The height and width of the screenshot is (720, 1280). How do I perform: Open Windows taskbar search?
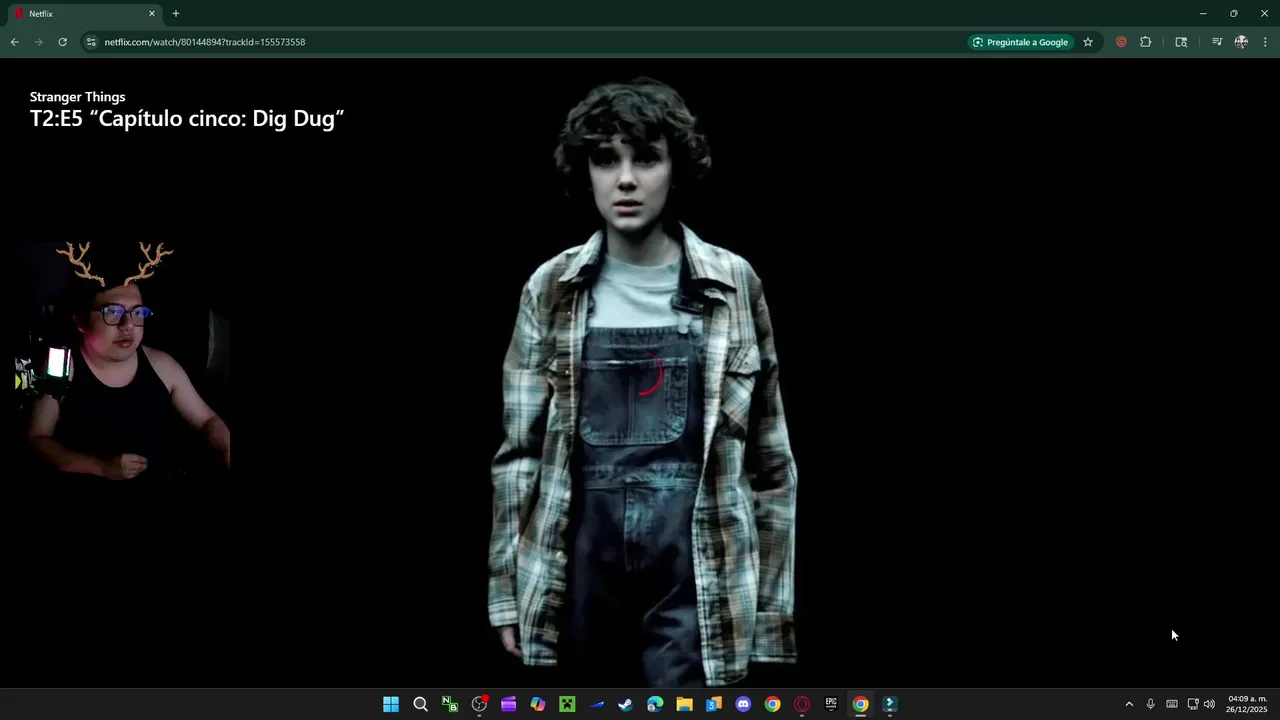[x=421, y=704]
